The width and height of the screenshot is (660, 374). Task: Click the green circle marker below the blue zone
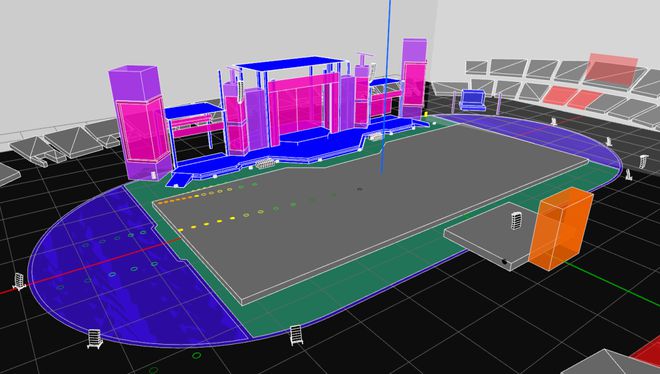(197, 355)
